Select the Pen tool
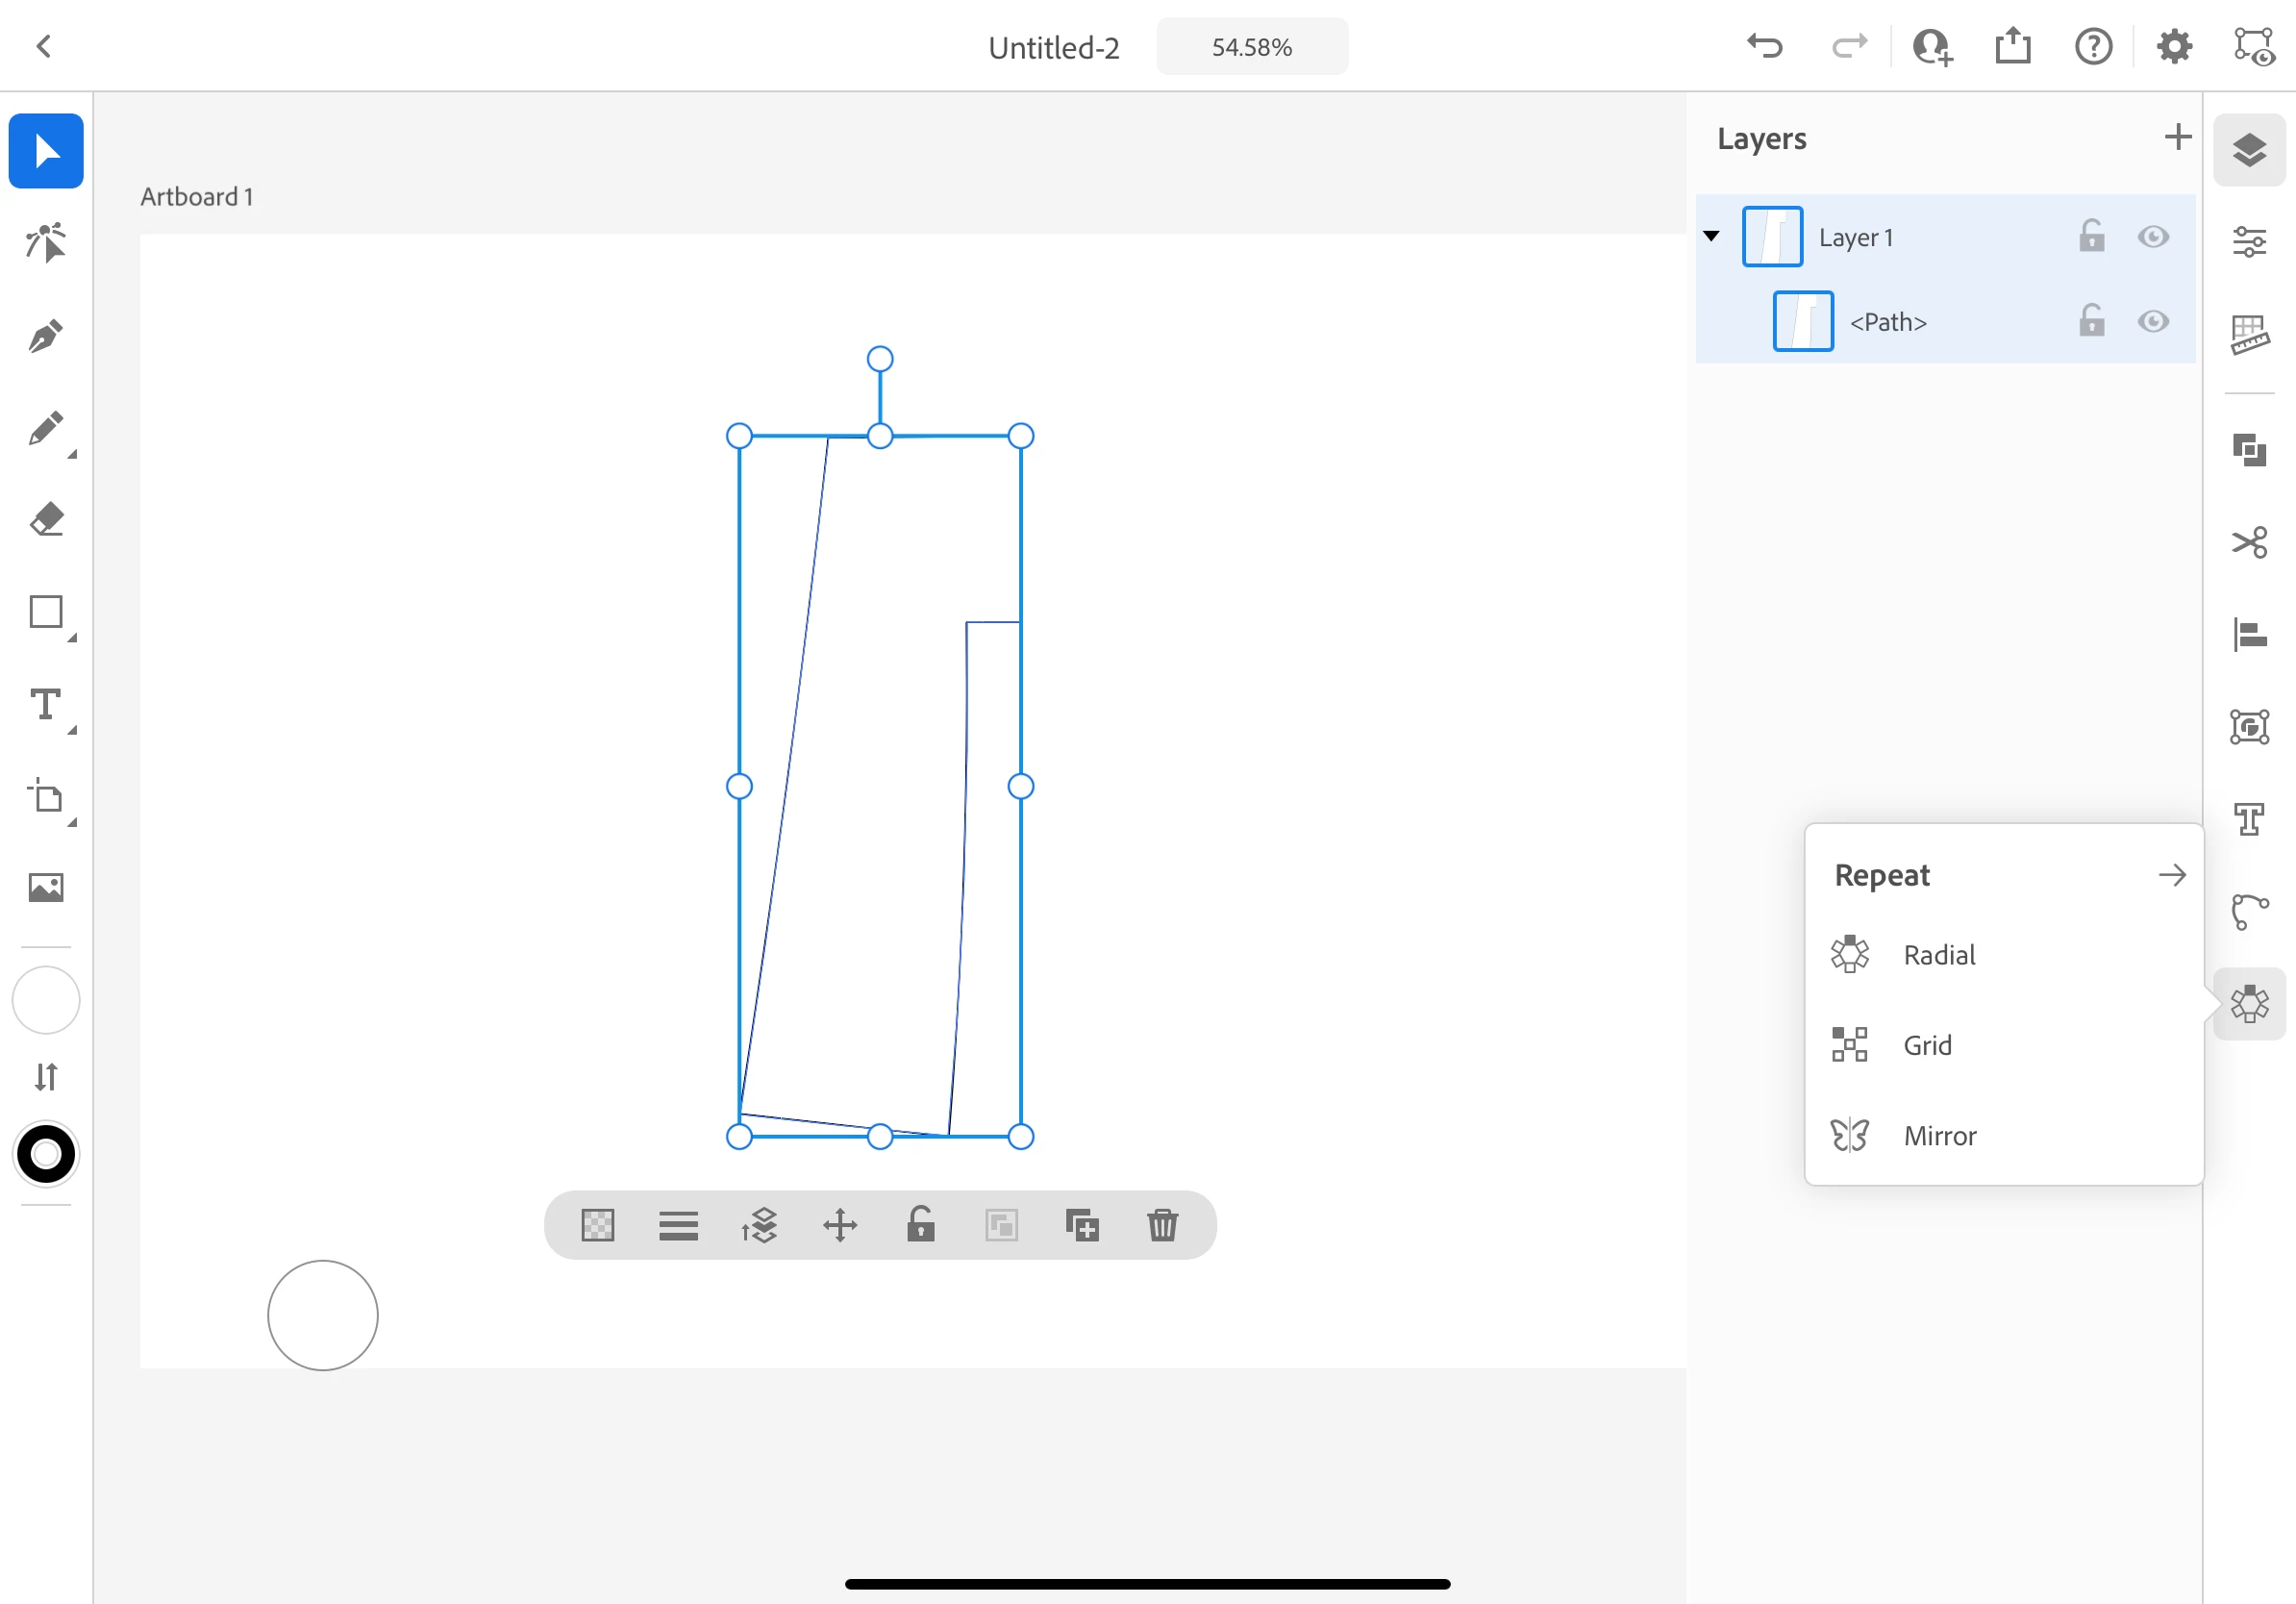The height and width of the screenshot is (1604, 2296). pyautogui.click(x=45, y=336)
